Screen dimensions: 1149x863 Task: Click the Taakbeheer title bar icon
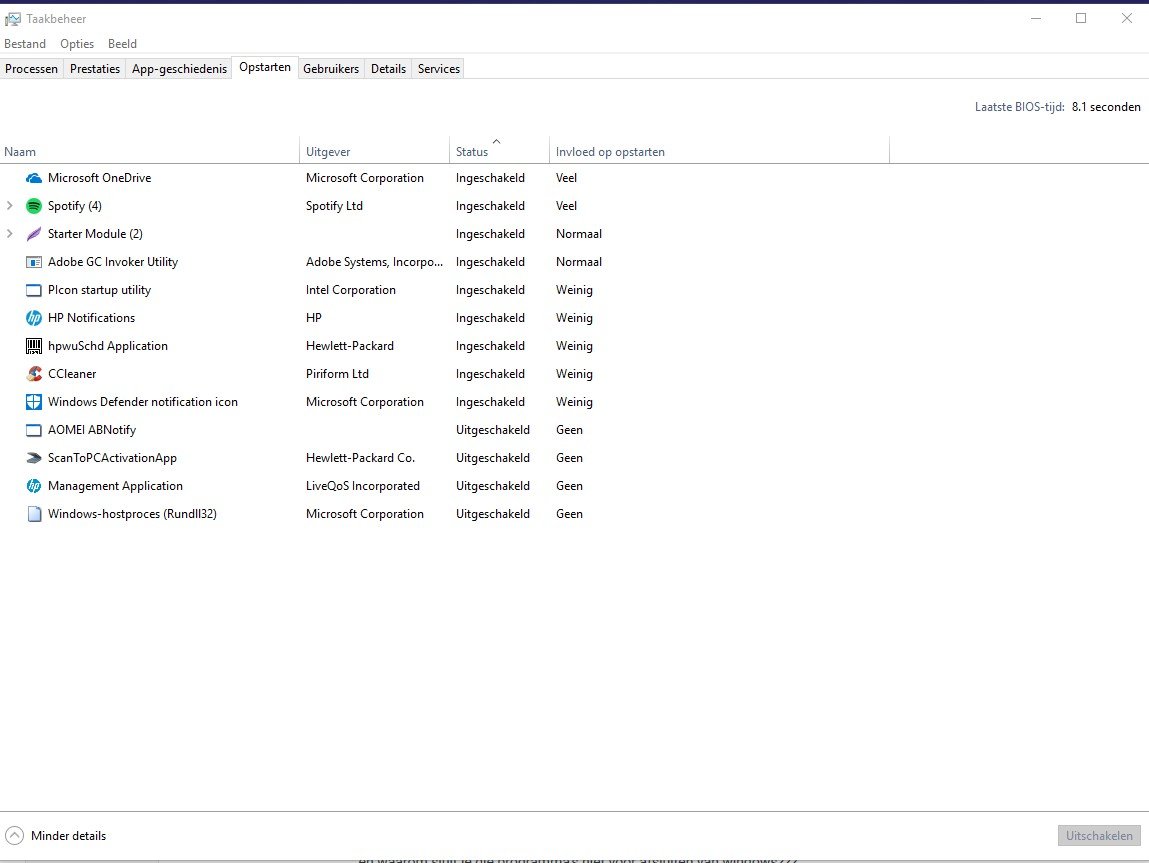pyautogui.click(x=12, y=18)
